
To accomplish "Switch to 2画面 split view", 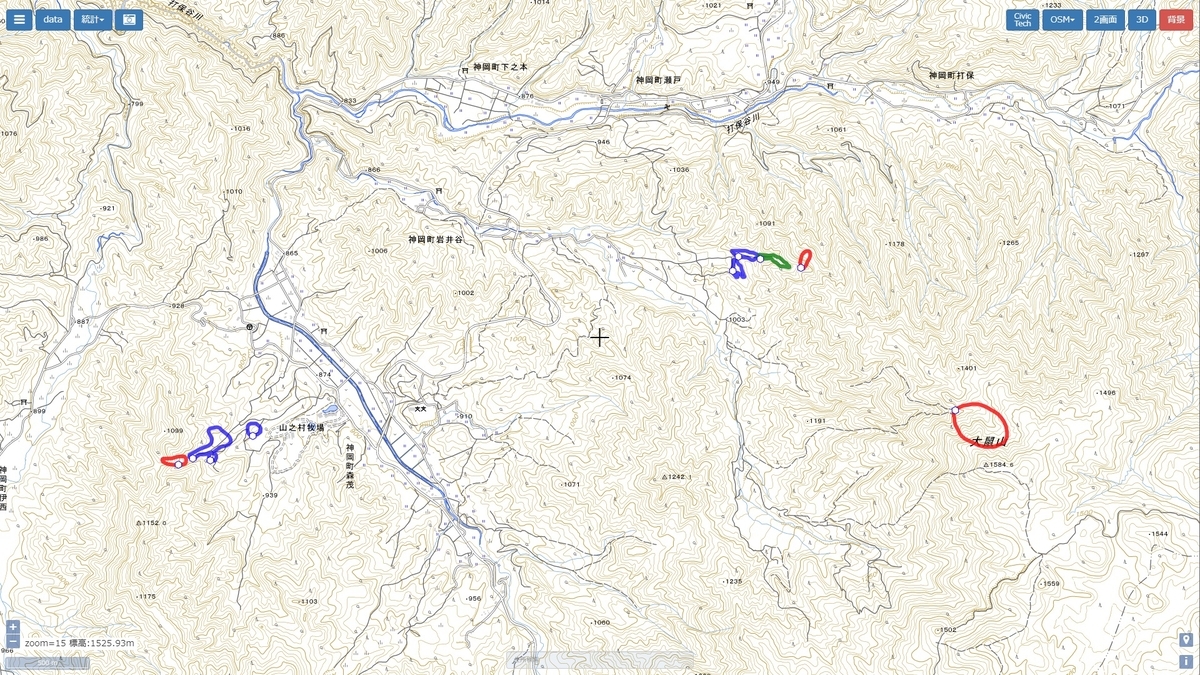I will [x=1105, y=20].
